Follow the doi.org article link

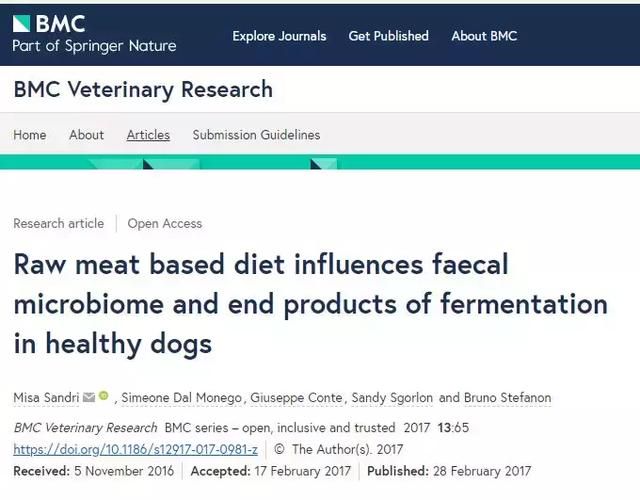pyautogui.click(x=136, y=449)
